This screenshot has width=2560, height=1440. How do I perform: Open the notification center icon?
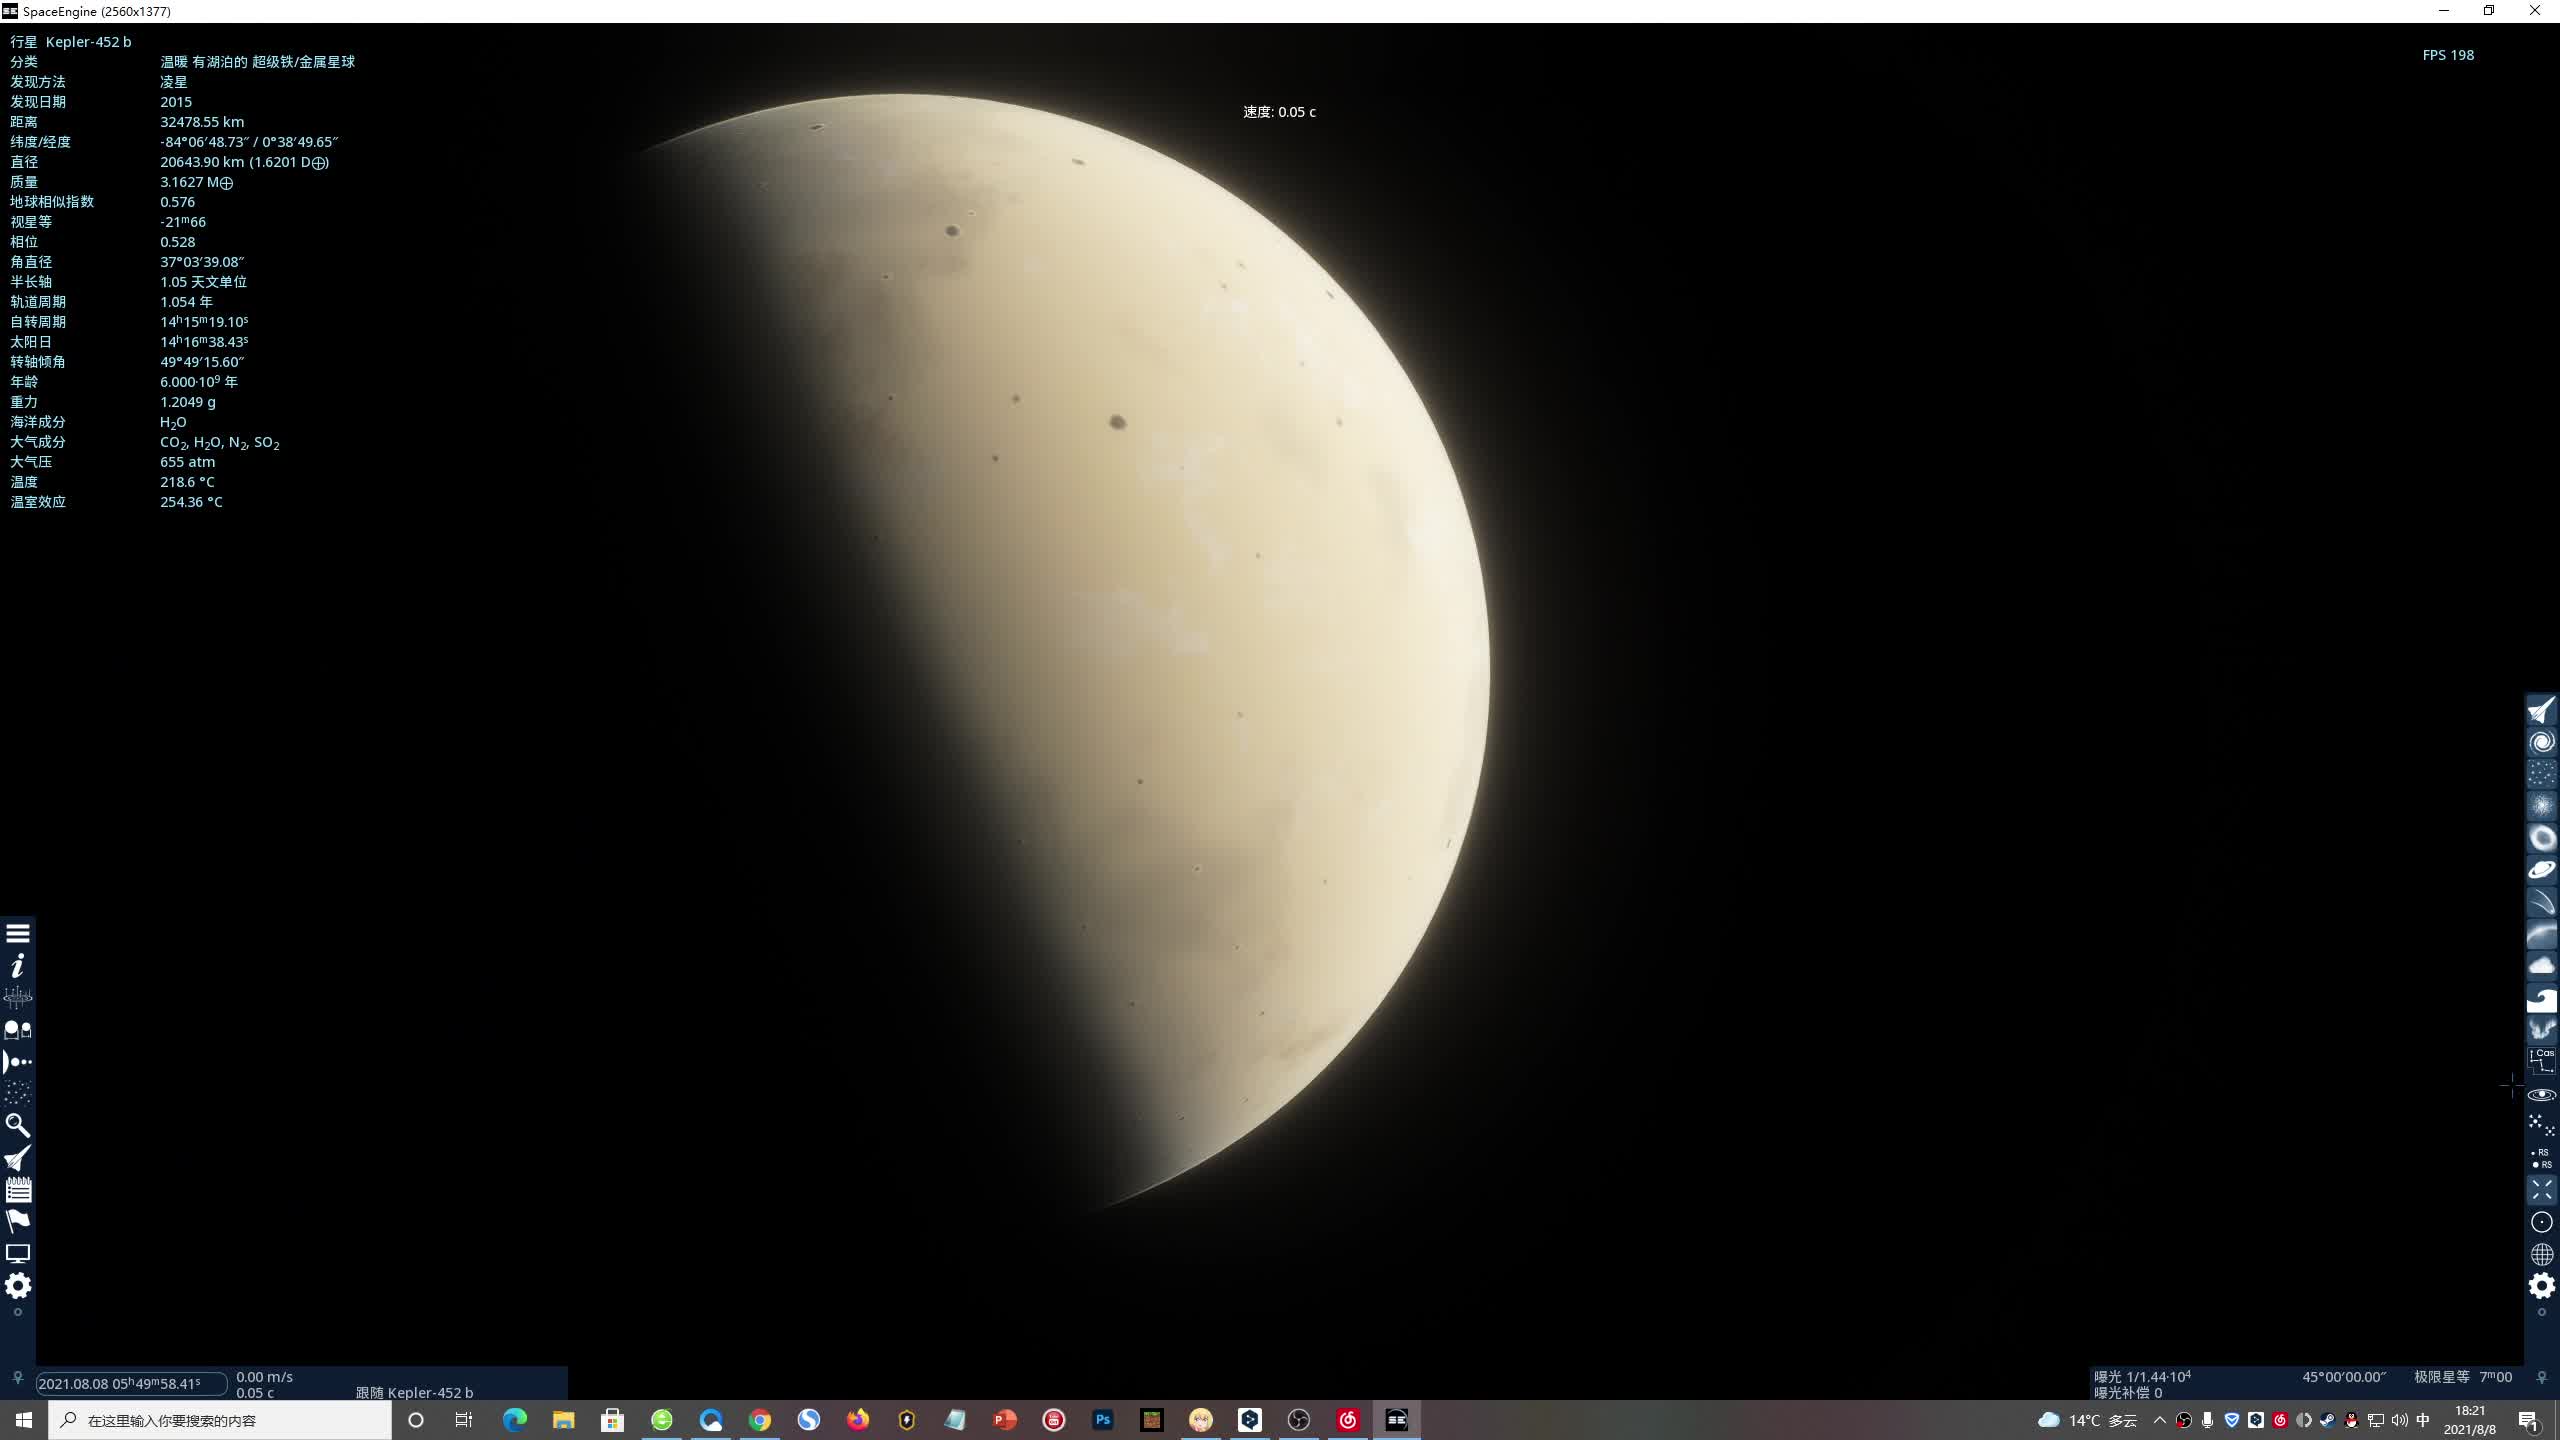2529,1420
